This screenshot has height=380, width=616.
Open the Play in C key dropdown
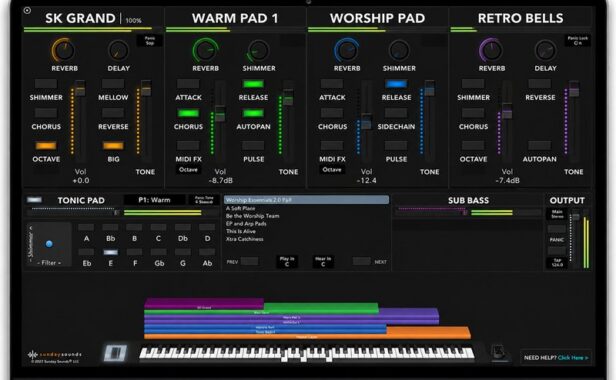tap(287, 262)
